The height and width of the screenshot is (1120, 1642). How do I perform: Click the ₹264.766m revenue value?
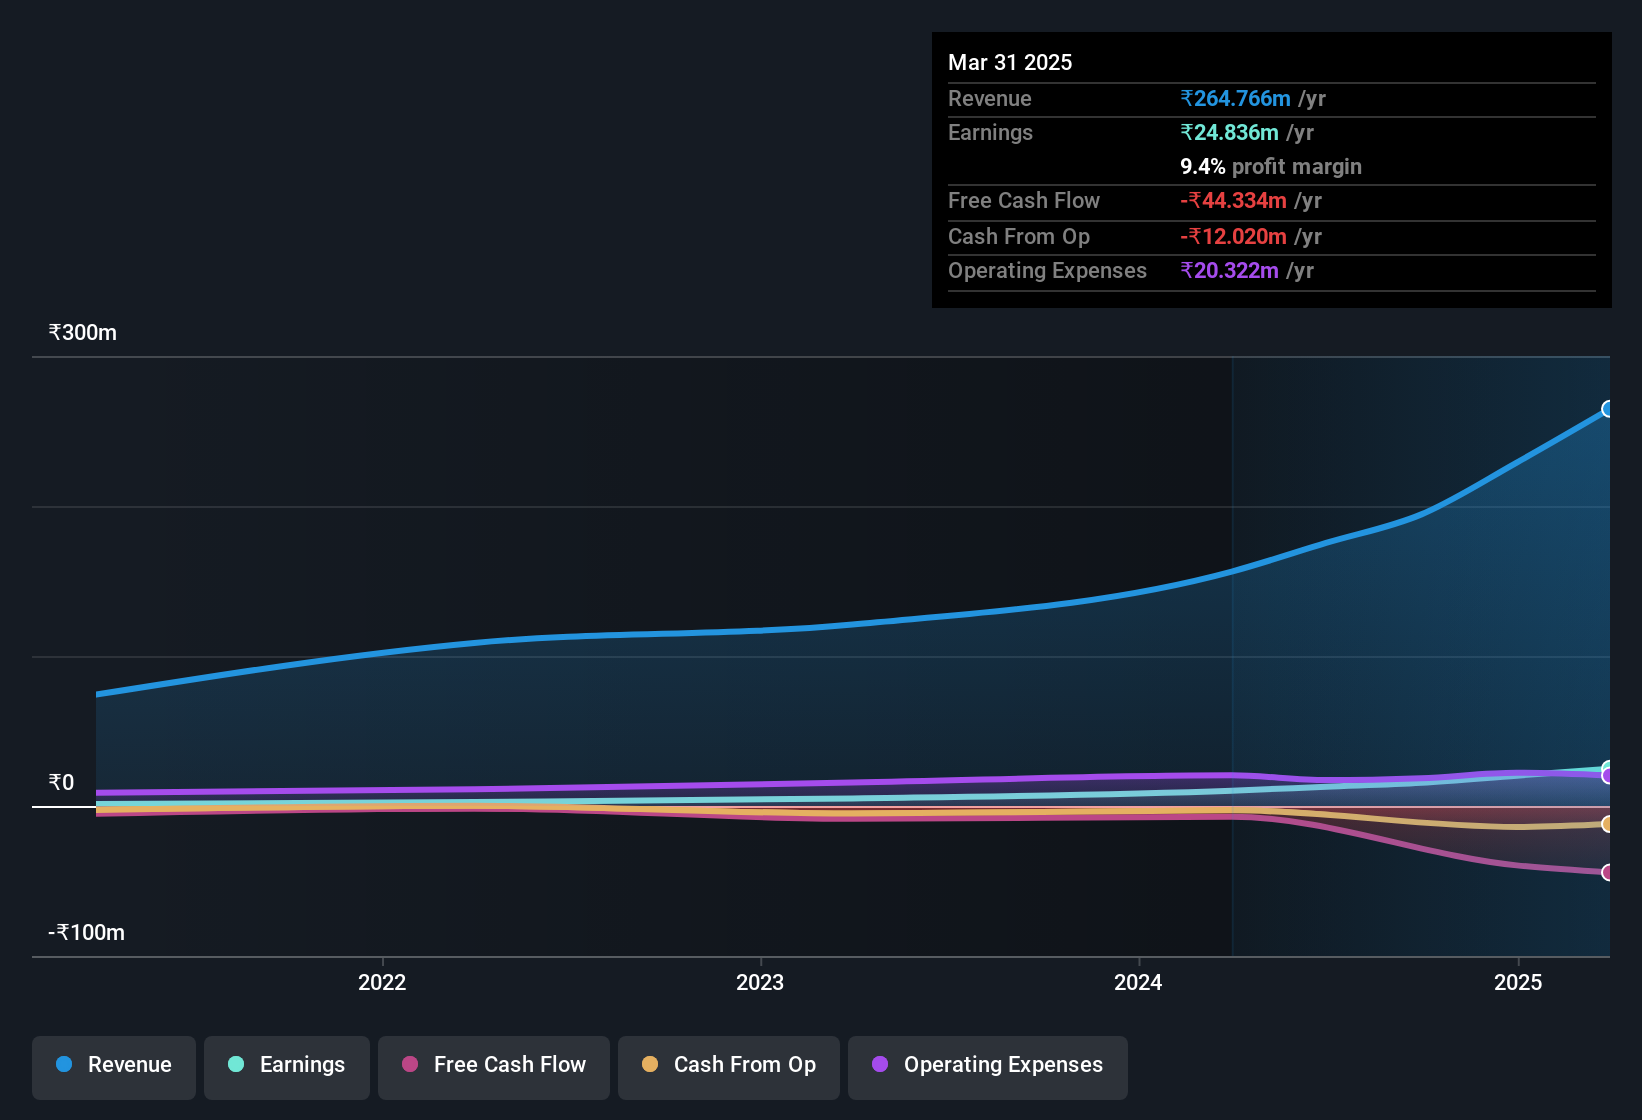(1235, 98)
